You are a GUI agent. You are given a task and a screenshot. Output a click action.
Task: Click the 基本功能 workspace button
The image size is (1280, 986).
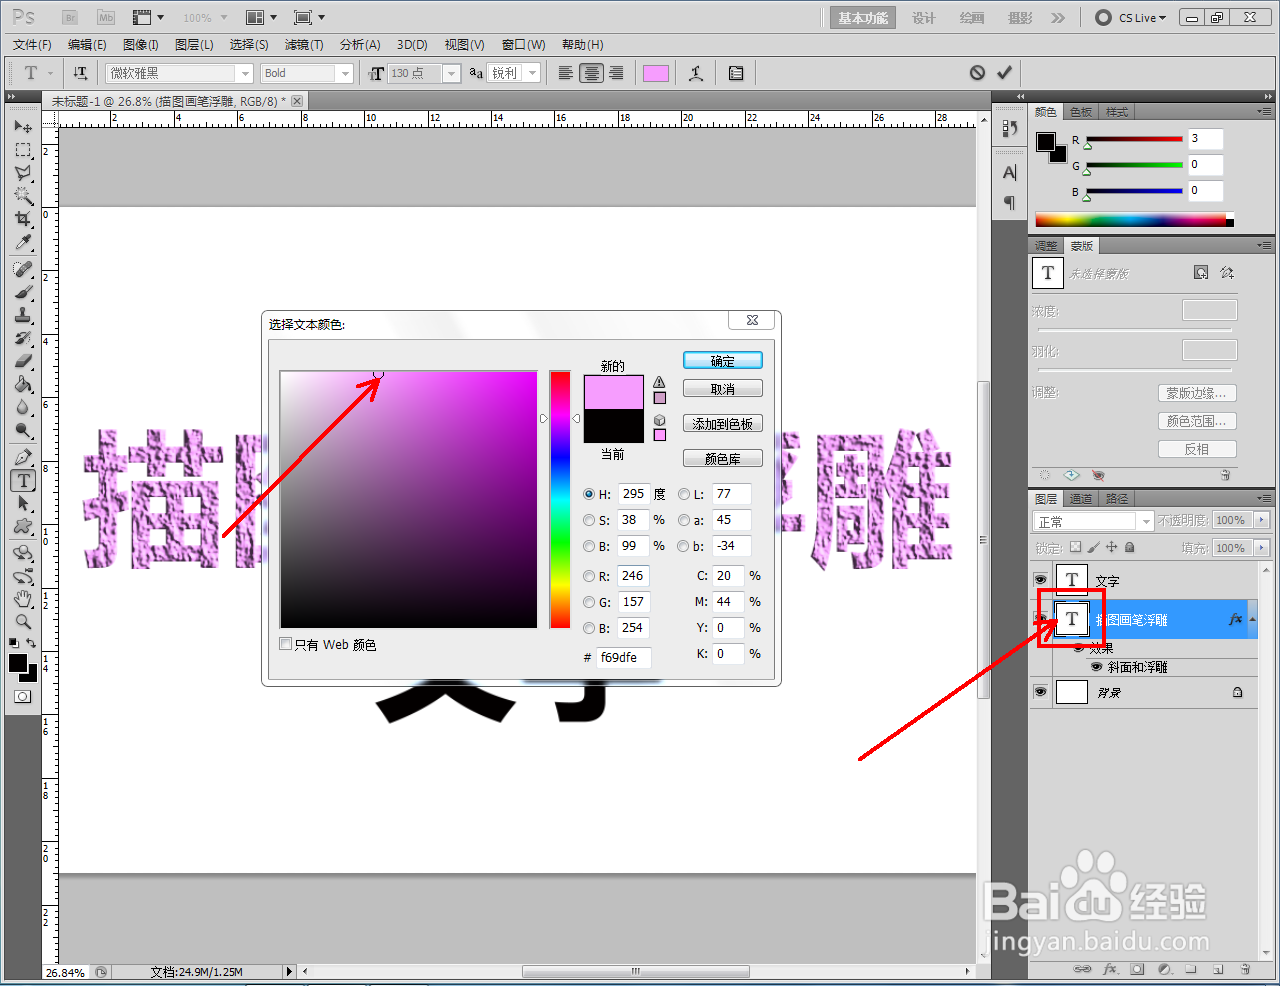coord(863,18)
